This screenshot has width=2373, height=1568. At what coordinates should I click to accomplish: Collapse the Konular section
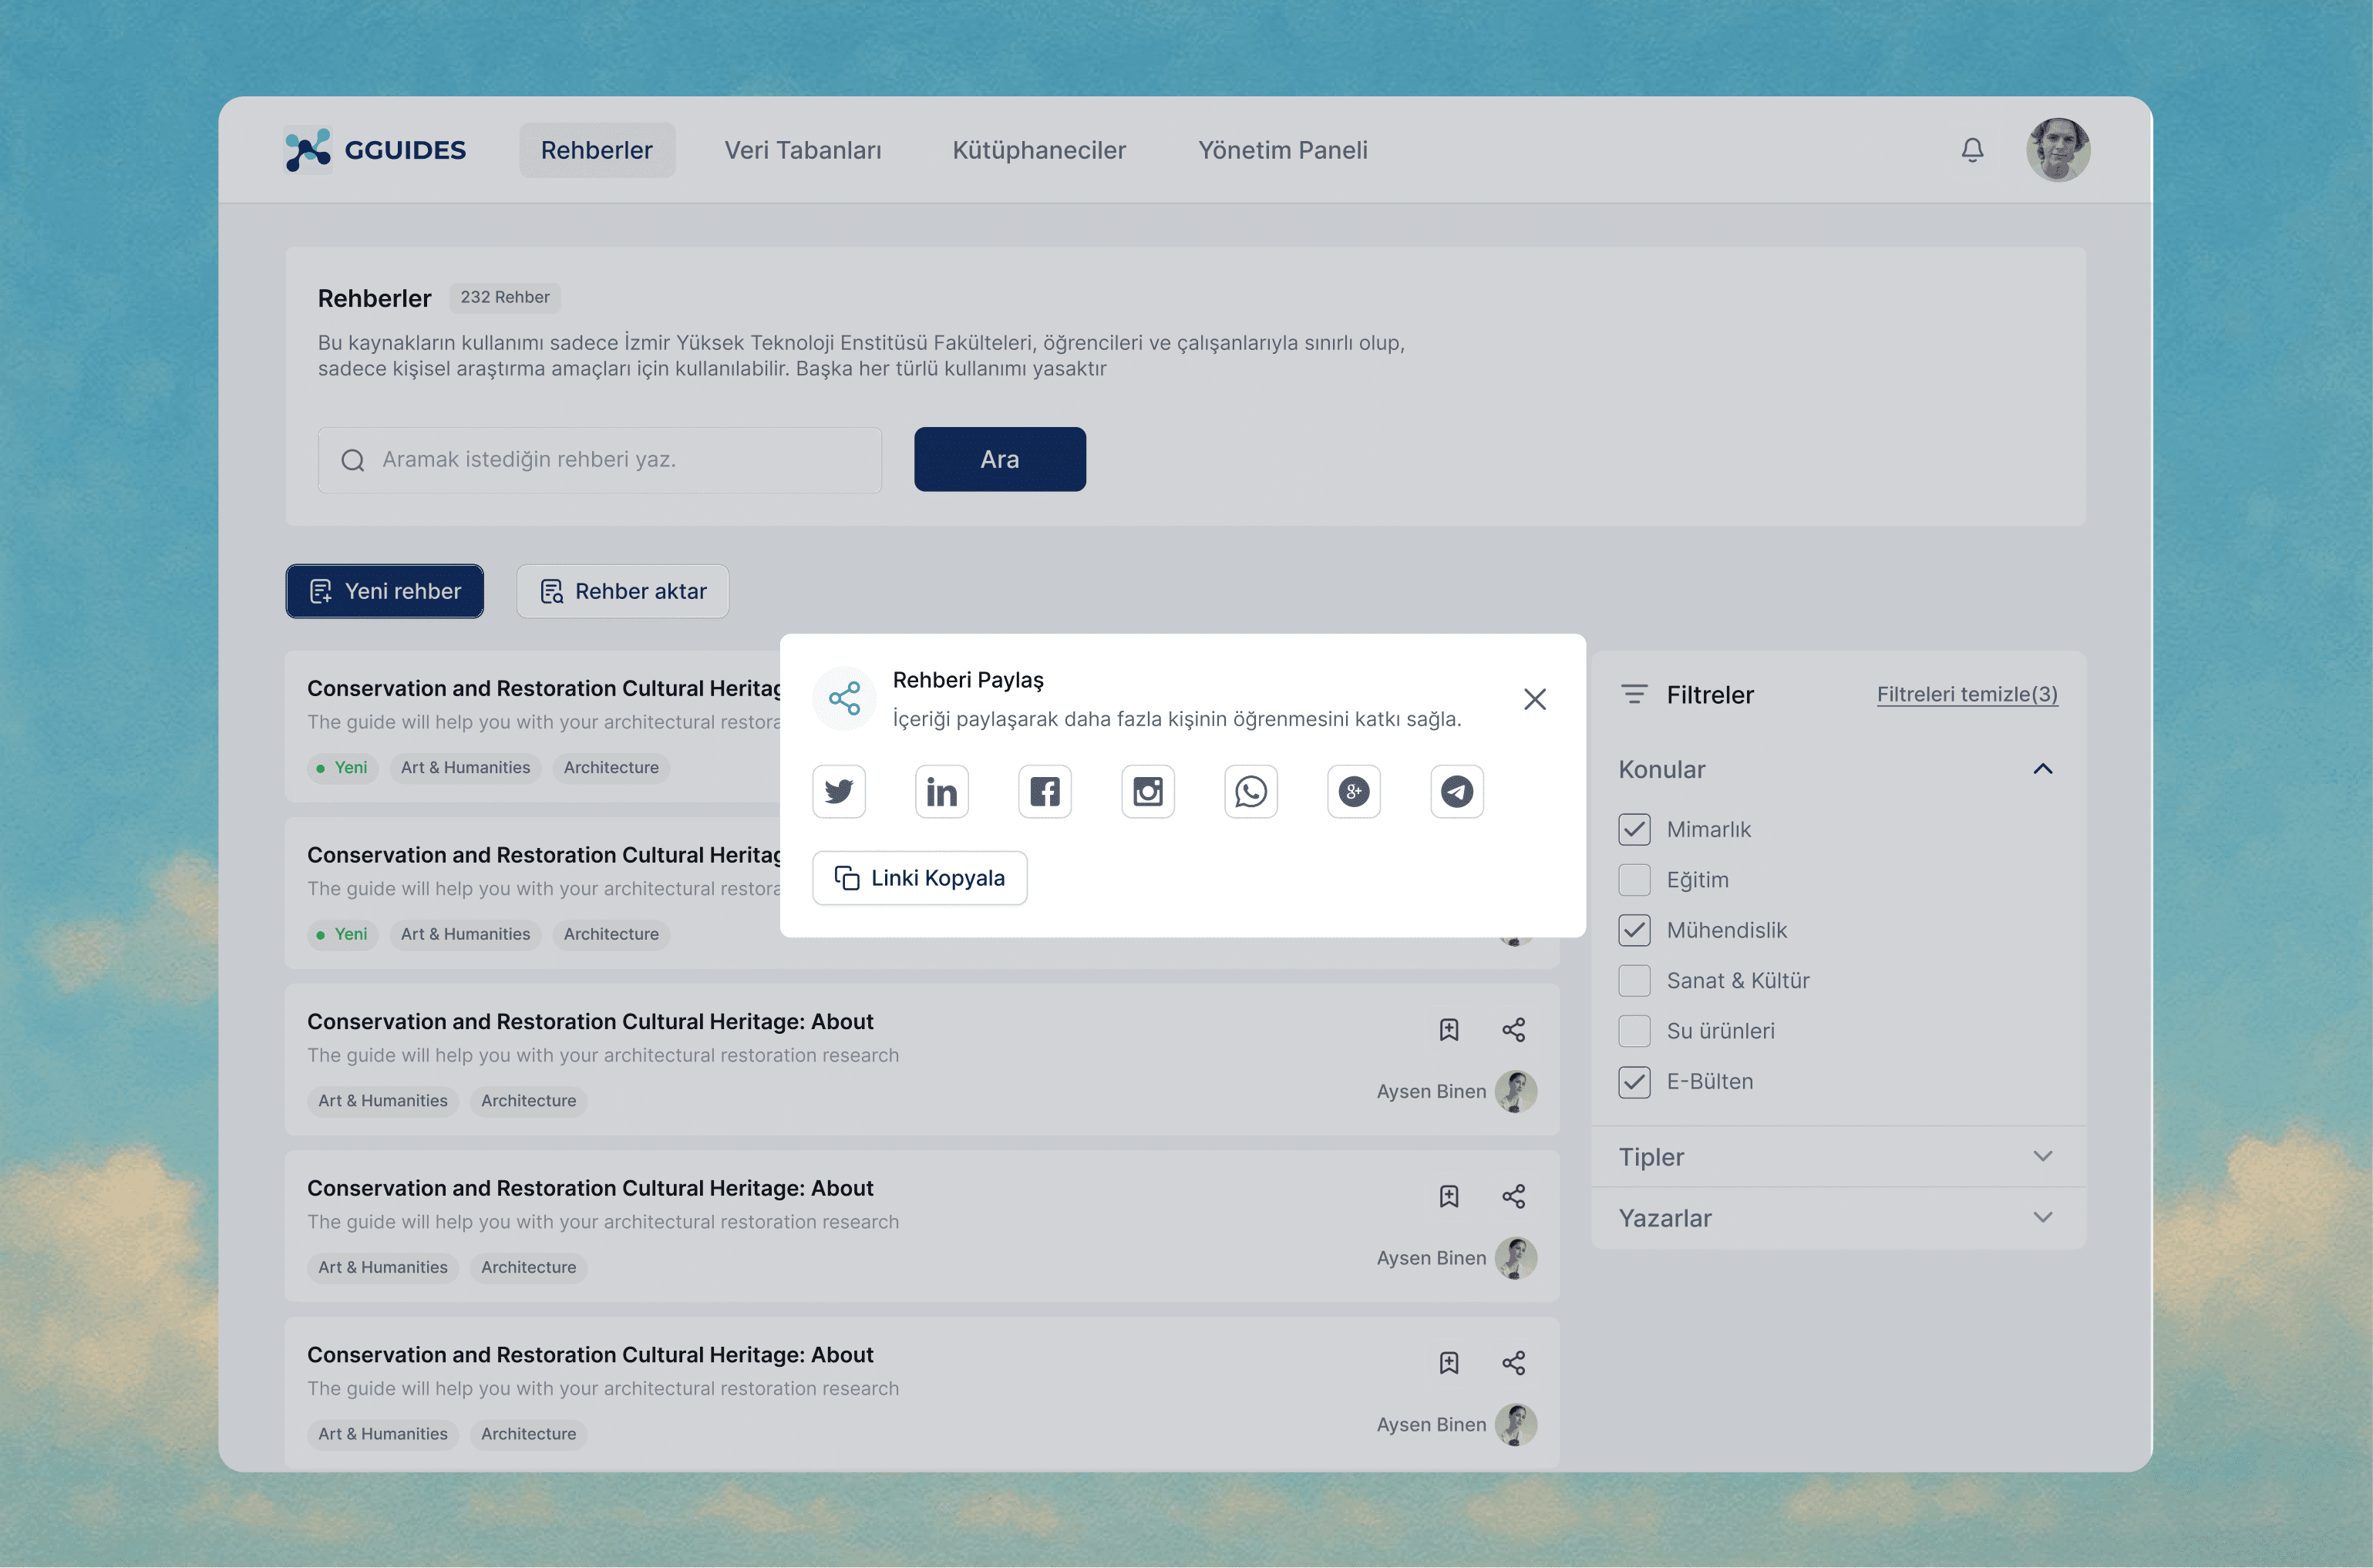[2042, 769]
